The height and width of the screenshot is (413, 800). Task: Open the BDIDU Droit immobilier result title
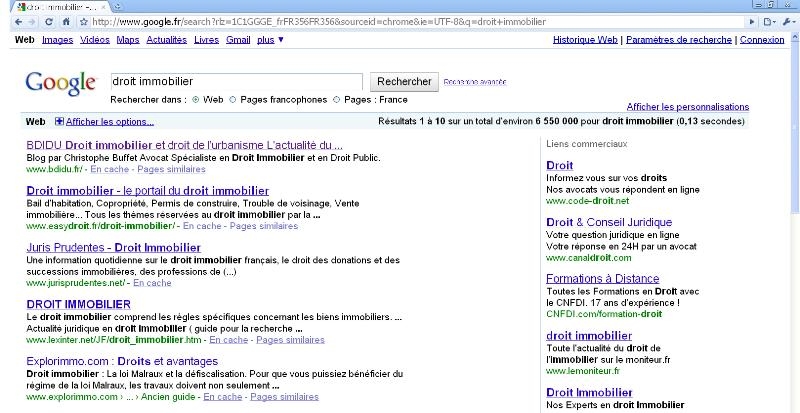pyautogui.click(x=184, y=145)
